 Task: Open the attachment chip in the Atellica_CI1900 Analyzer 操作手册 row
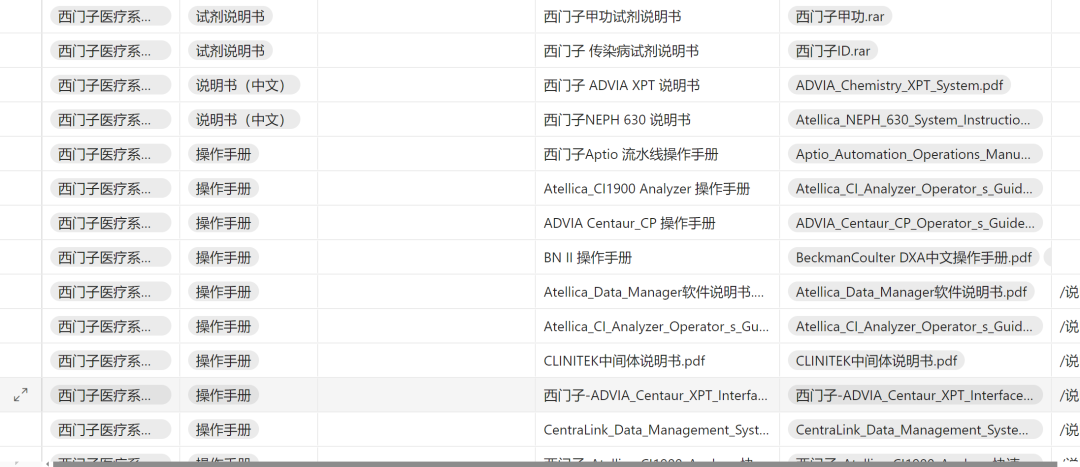(915, 189)
